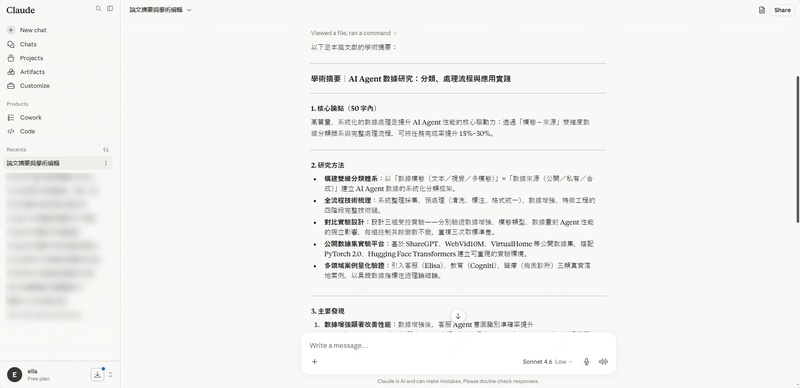Jump to the bottom with the down arrow

tap(458, 316)
